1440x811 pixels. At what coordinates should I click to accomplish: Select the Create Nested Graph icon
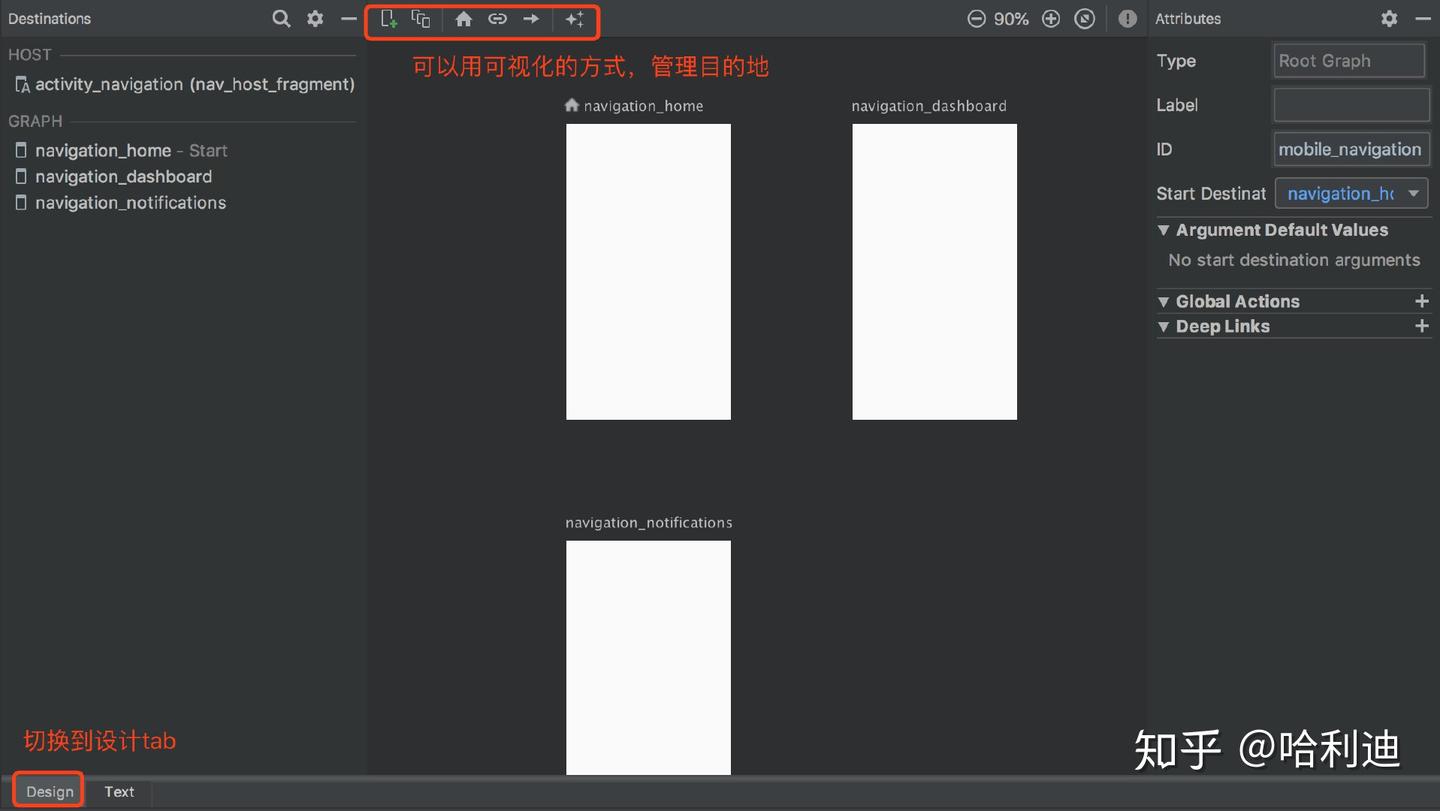click(x=421, y=18)
